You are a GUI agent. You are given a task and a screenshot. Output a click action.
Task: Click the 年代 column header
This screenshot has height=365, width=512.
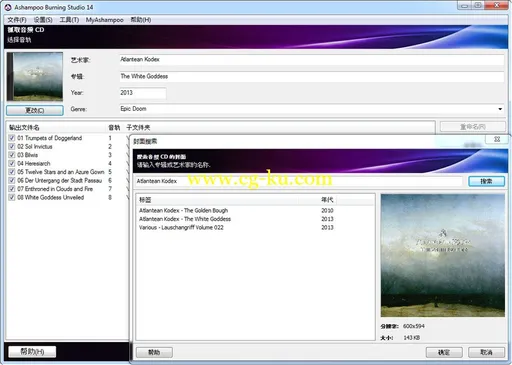(327, 200)
